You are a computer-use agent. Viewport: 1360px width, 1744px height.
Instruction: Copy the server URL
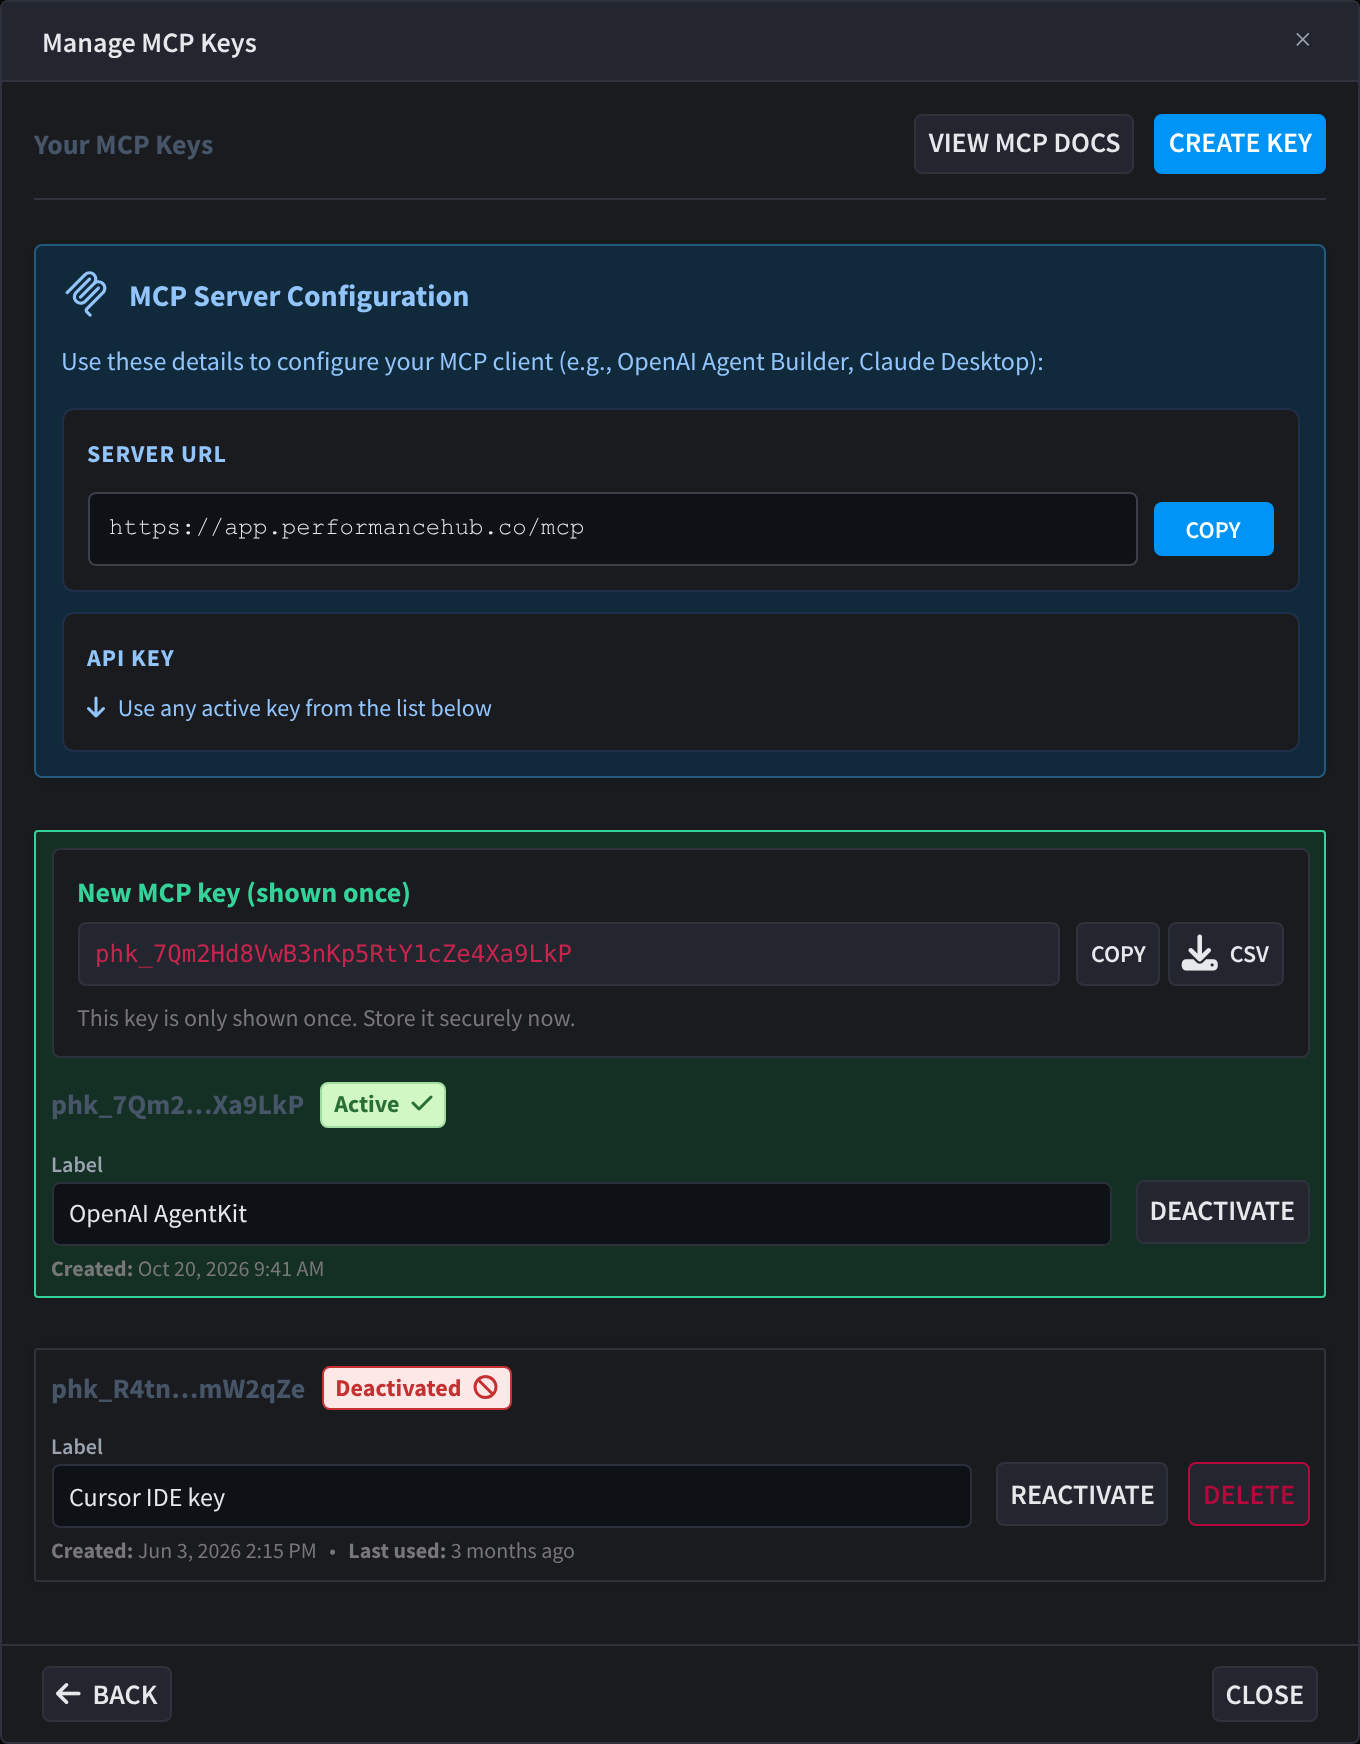click(x=1214, y=529)
